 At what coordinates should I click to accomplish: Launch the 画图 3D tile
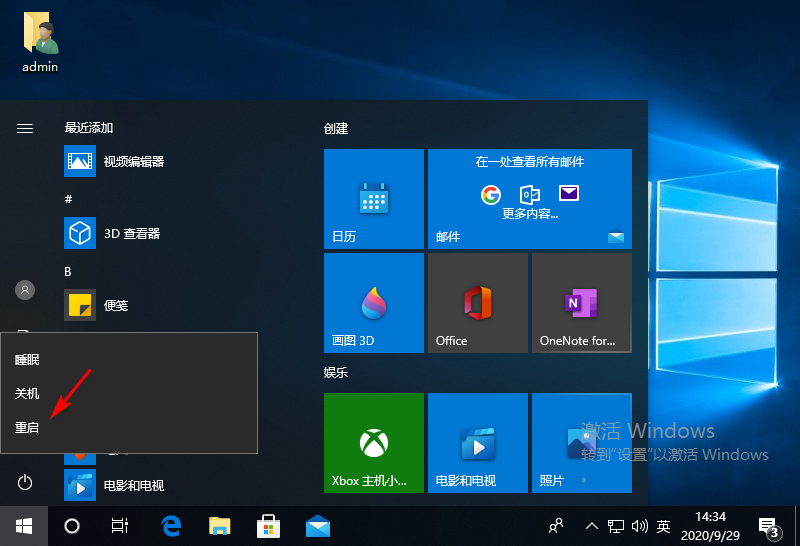point(374,303)
